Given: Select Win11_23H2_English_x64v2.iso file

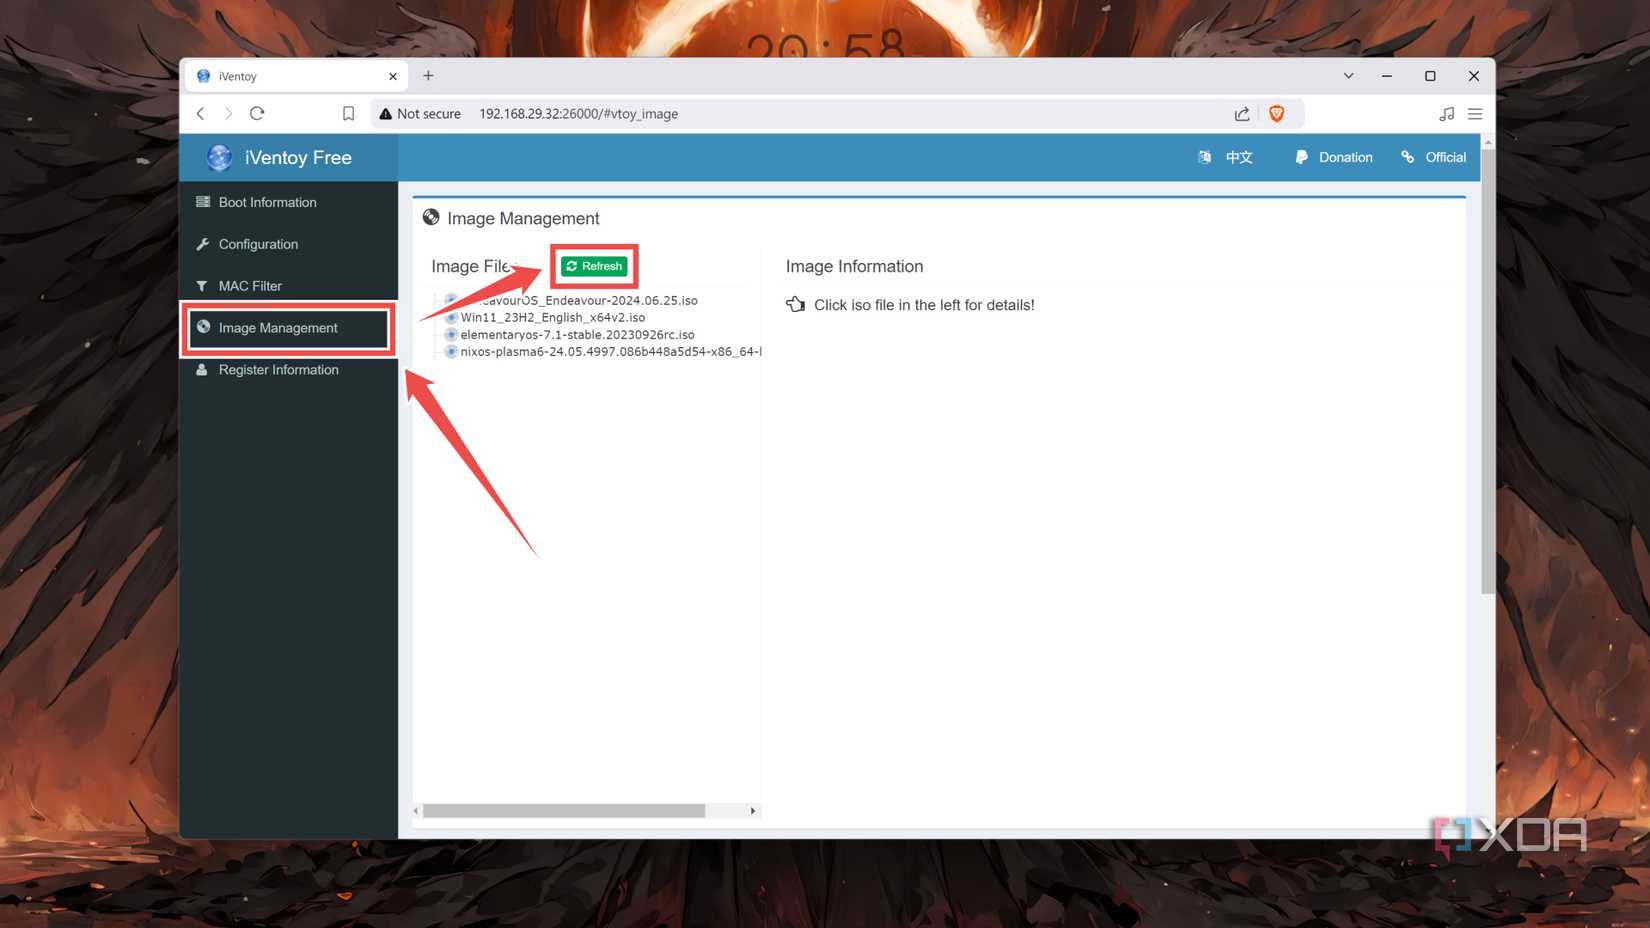Looking at the screenshot, I should click(552, 317).
